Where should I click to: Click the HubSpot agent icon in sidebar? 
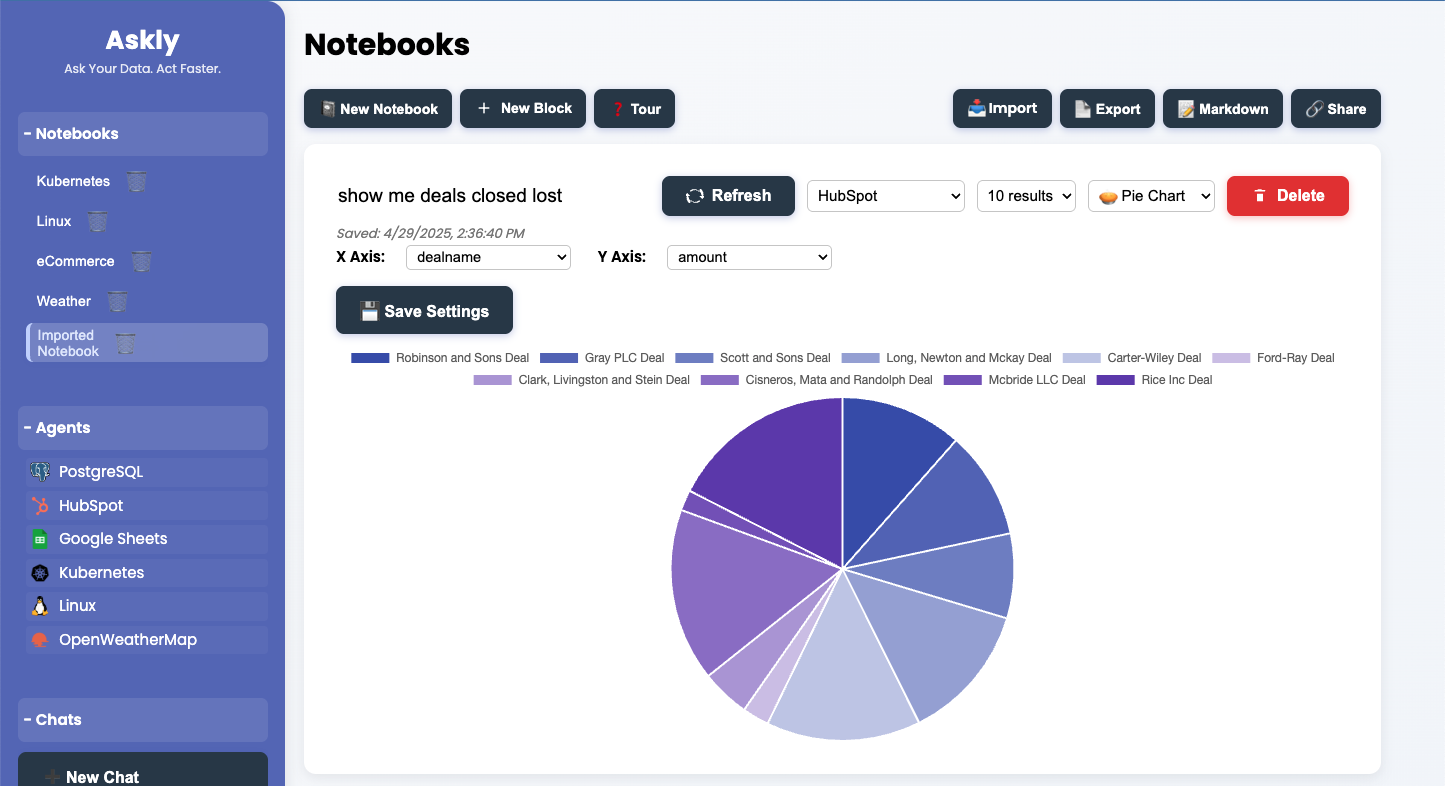point(40,506)
